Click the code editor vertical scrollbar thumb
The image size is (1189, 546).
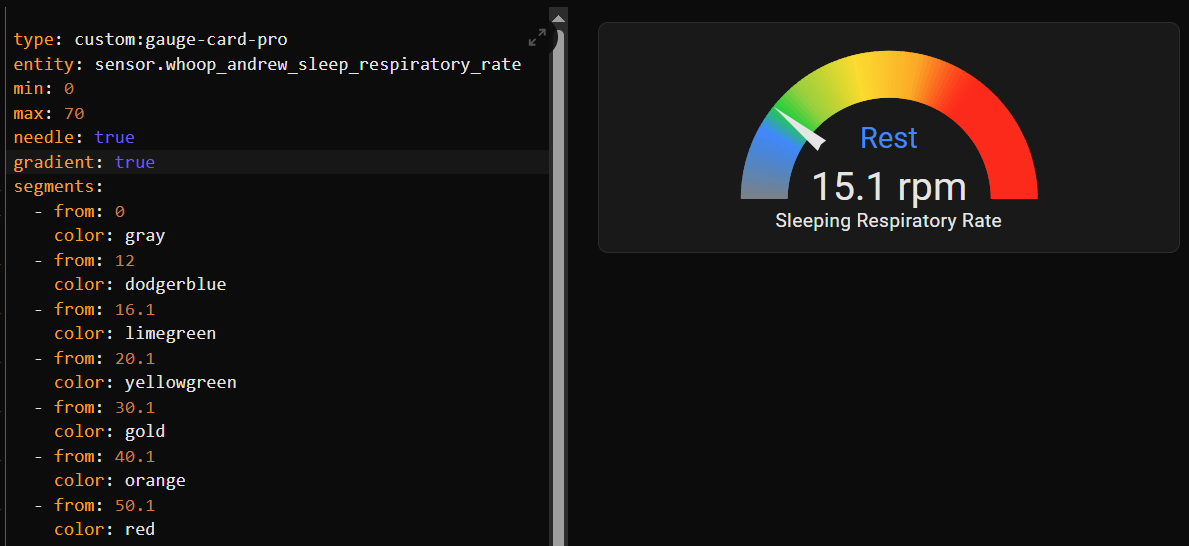tap(559, 286)
